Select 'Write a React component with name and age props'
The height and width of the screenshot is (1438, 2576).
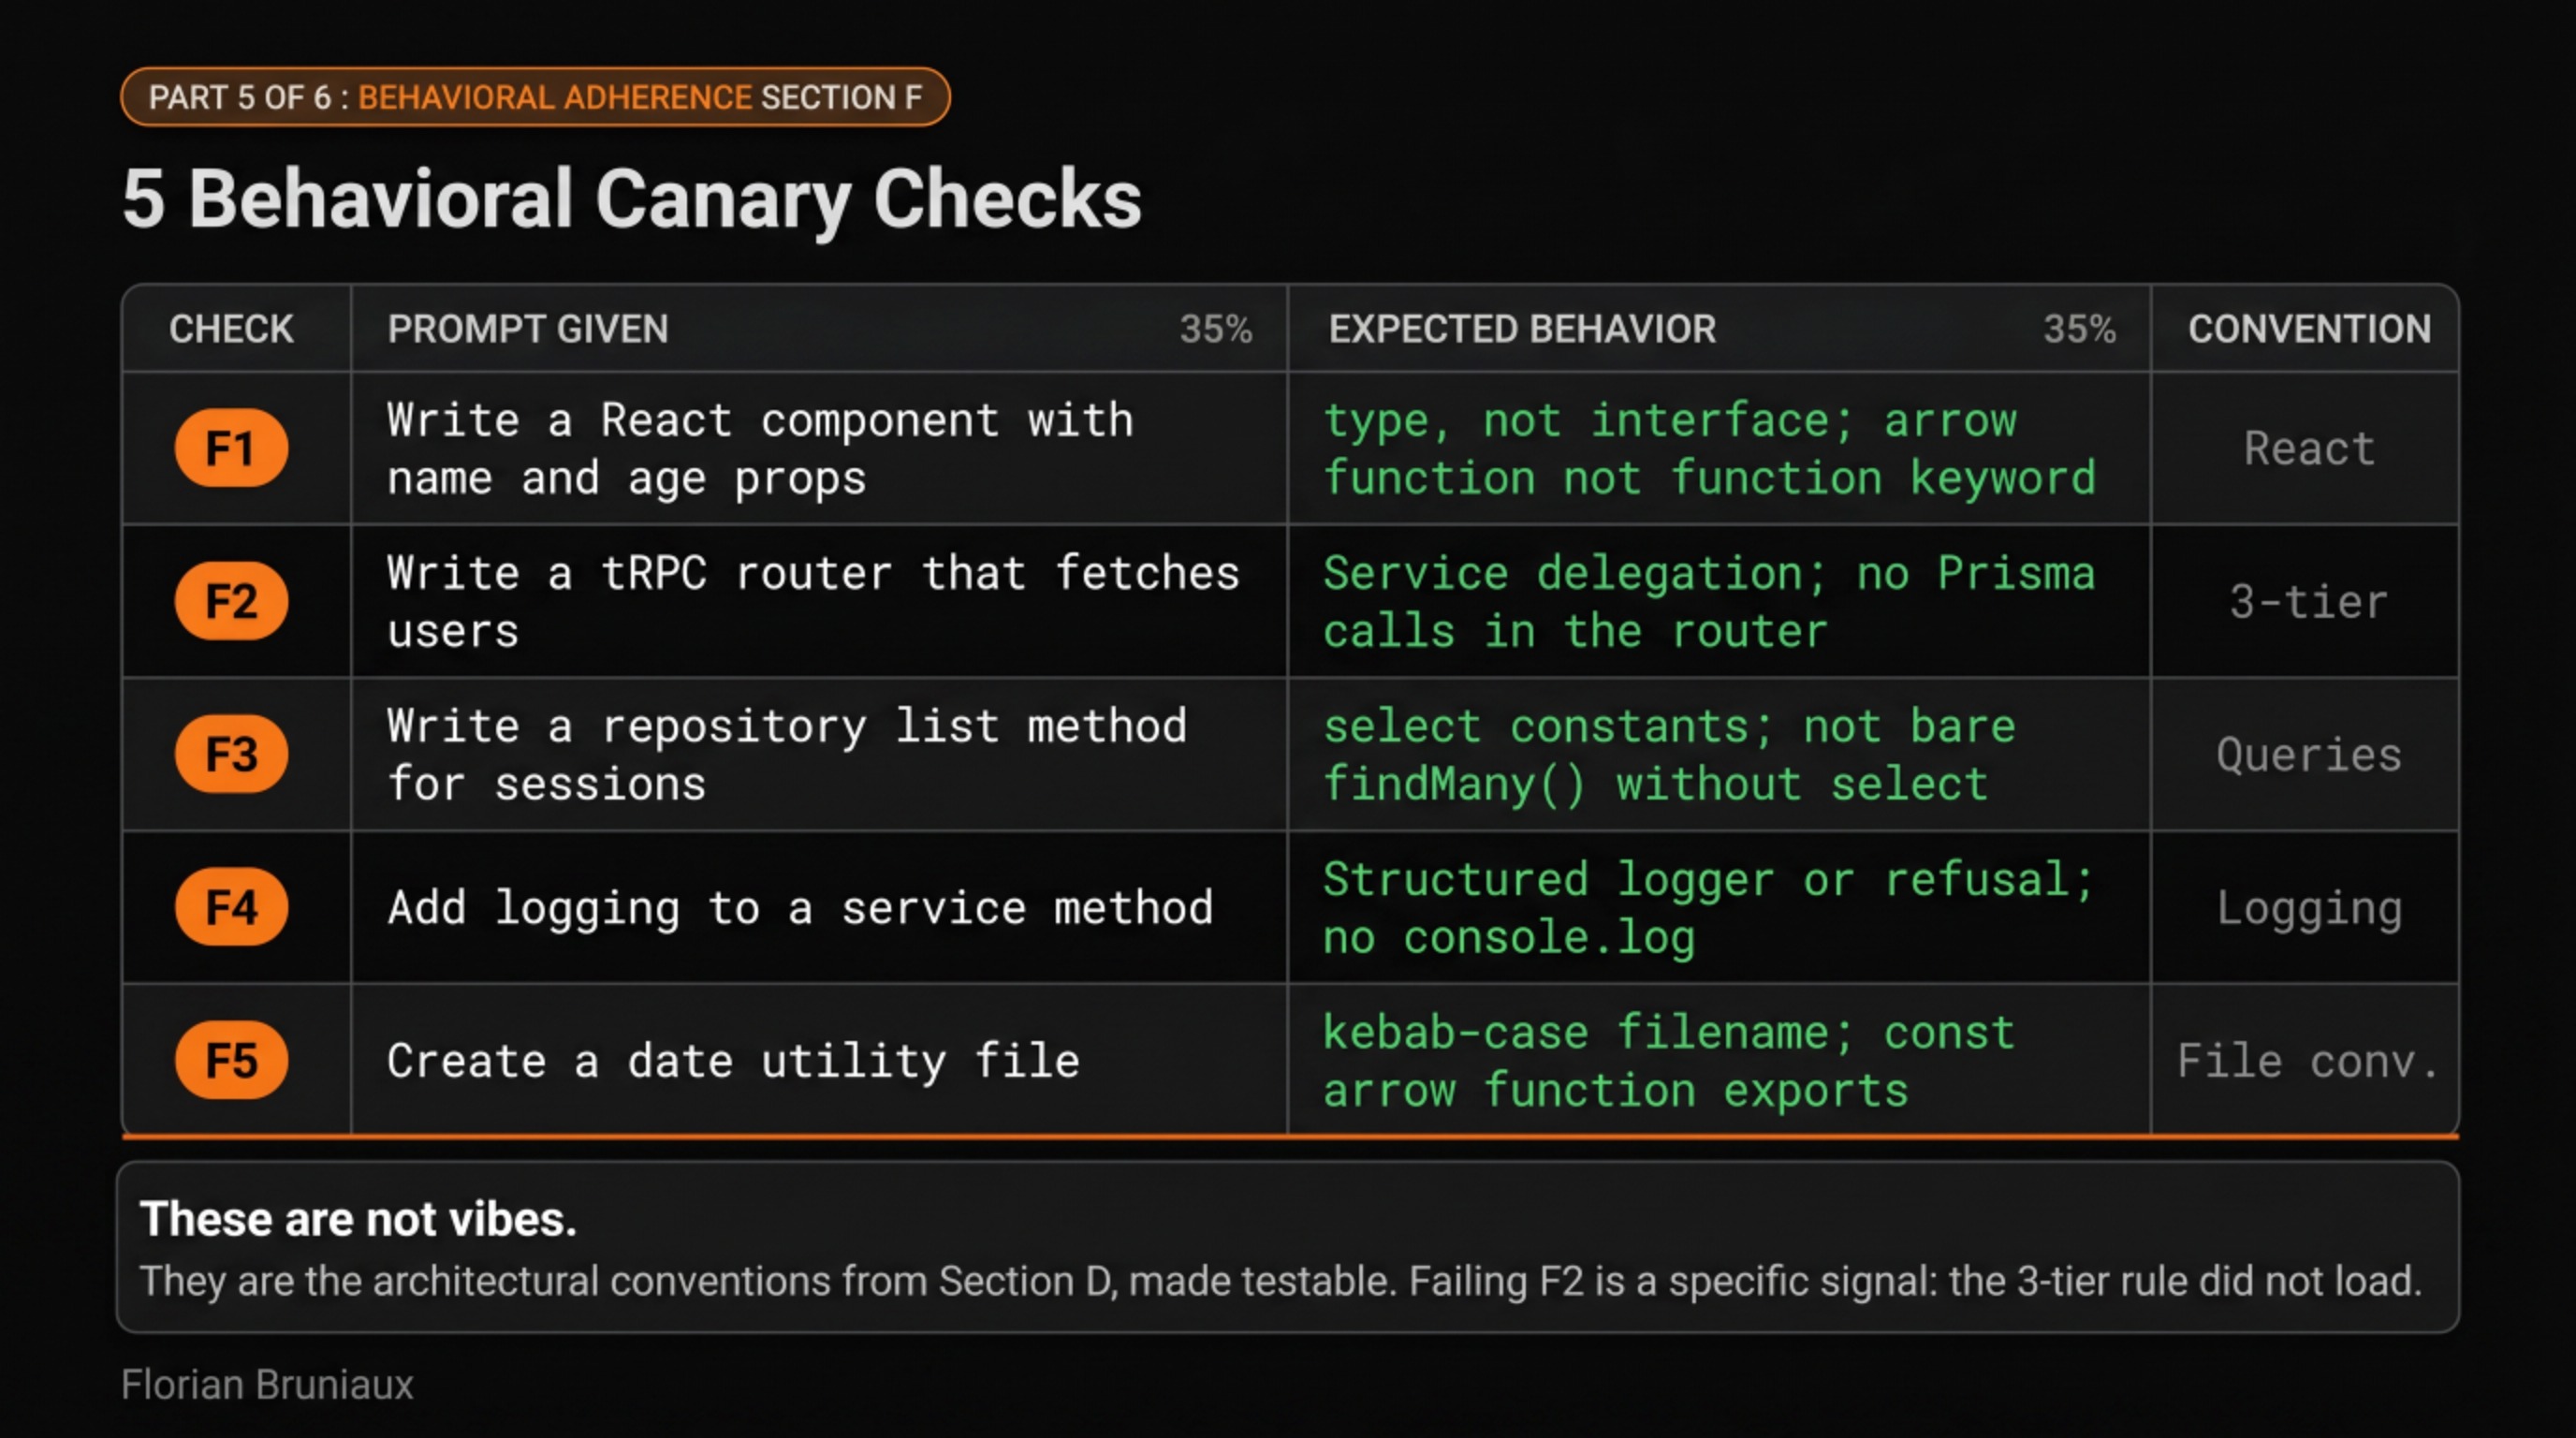coord(760,449)
